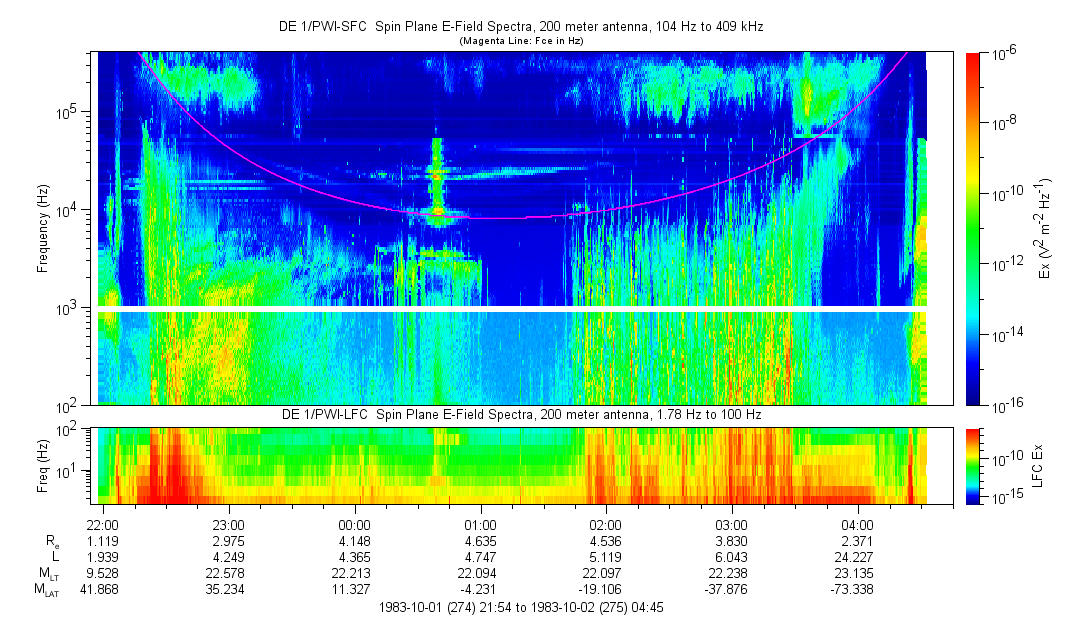Screen dimensions: 1083x620
Task: Click the 'Frequency (Hz)' axis label
Action: click(x=43, y=229)
